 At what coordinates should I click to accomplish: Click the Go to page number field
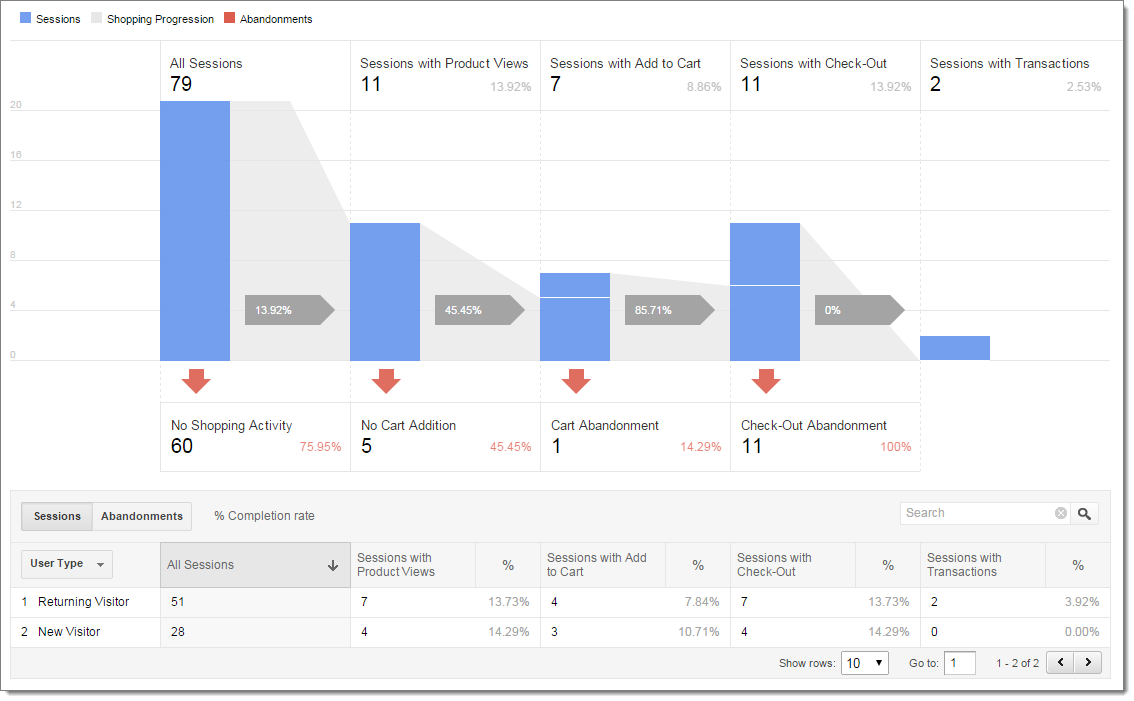coord(960,663)
